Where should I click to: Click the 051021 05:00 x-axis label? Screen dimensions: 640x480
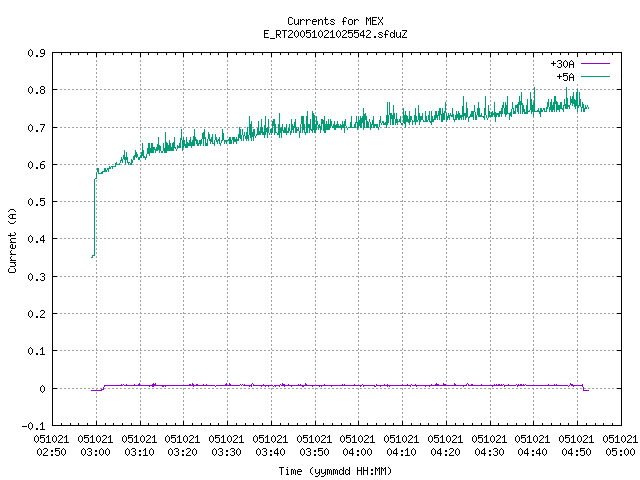620,446
